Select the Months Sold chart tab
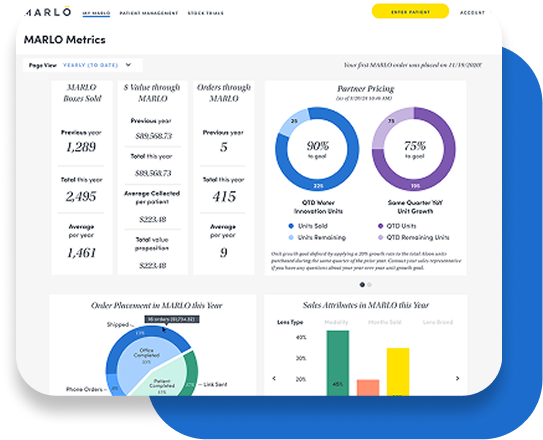 click(385, 322)
